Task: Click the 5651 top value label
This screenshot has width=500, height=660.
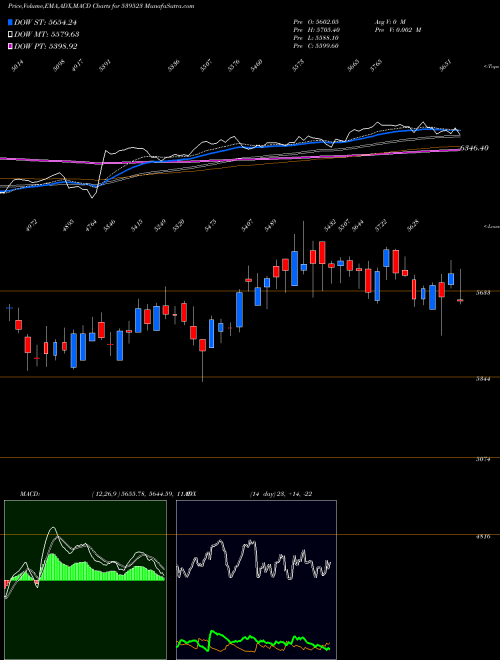Action: pos(446,66)
